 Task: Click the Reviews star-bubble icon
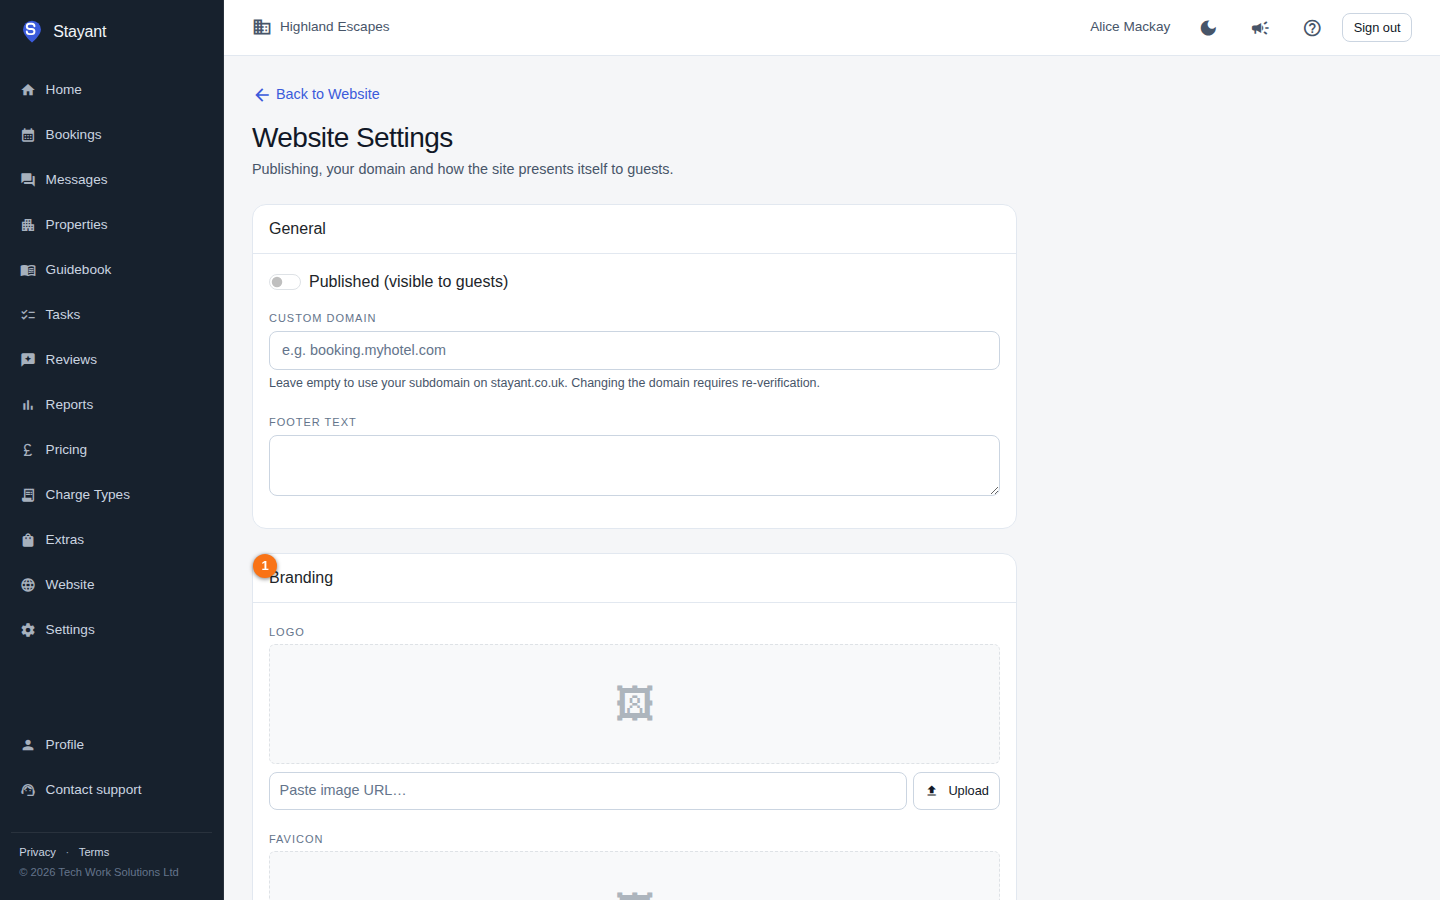click(28, 360)
